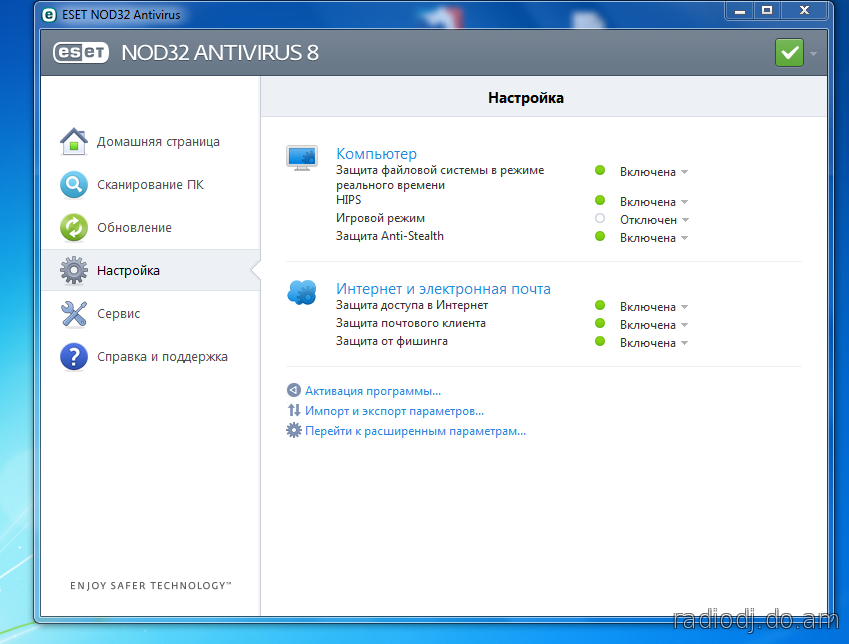This screenshot has height=644, width=849.
Task: Minimize the ESET NOD32 window
Action: pos(740,11)
